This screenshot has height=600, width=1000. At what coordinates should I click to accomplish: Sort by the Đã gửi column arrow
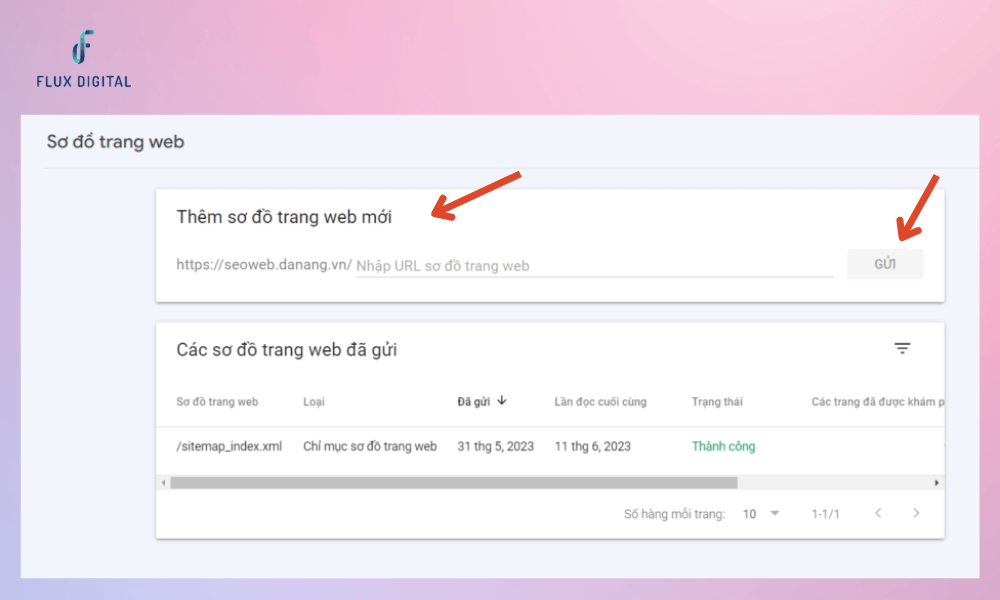502,400
